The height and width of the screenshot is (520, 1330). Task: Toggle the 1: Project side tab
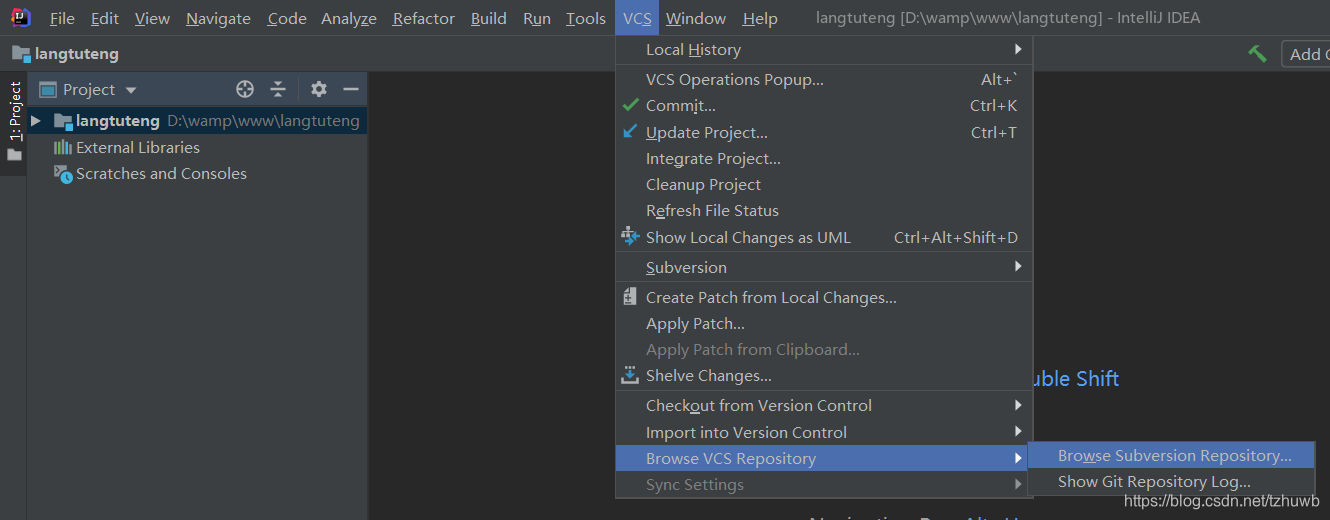click(x=15, y=112)
